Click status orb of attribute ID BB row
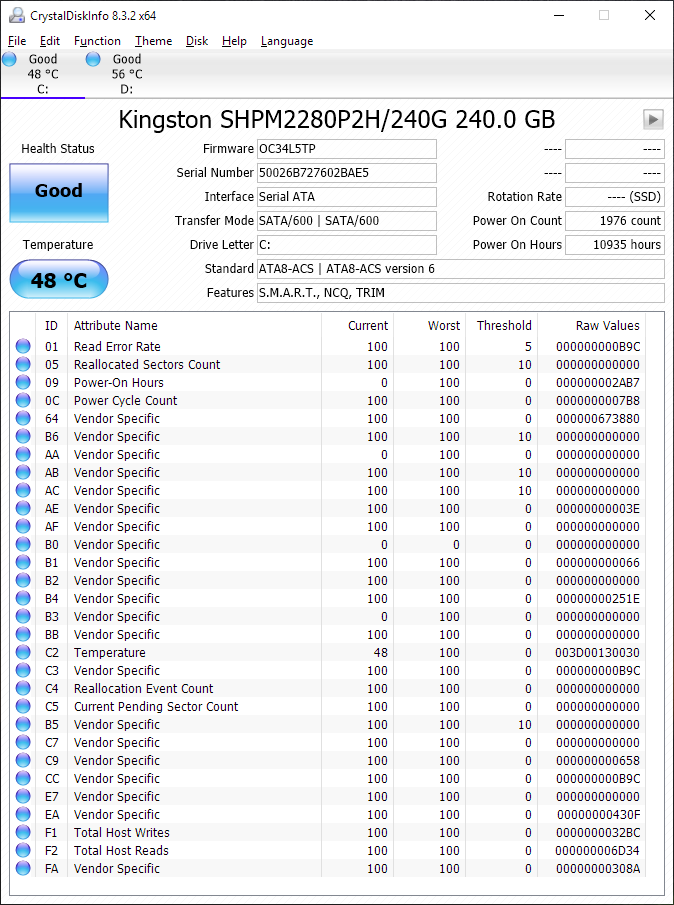The height and width of the screenshot is (905, 674). pos(23,634)
